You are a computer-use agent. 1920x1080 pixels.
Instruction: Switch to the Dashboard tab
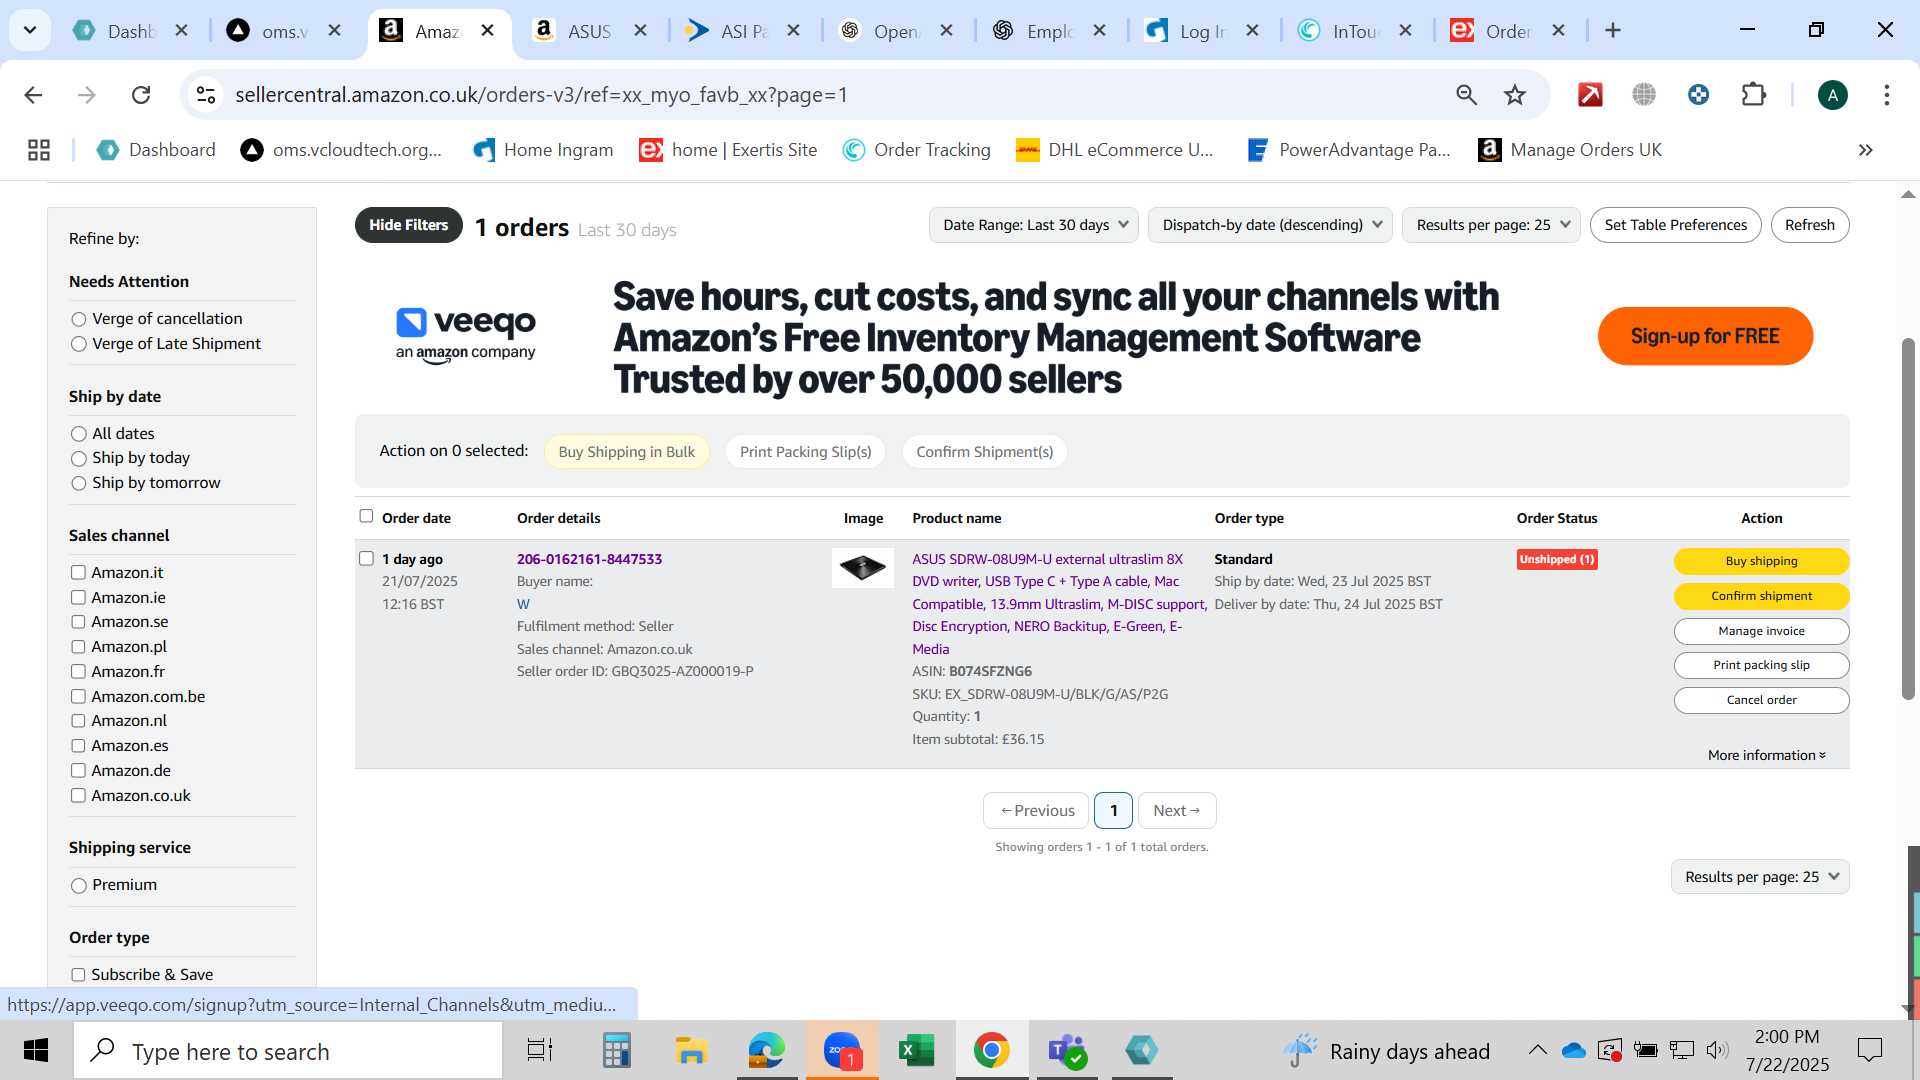[131, 31]
